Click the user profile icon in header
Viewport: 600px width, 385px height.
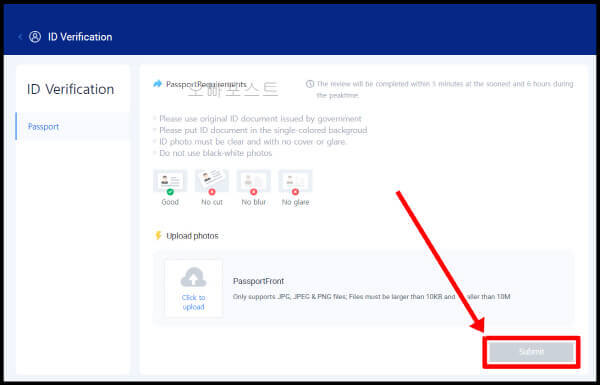pyautogui.click(x=35, y=37)
